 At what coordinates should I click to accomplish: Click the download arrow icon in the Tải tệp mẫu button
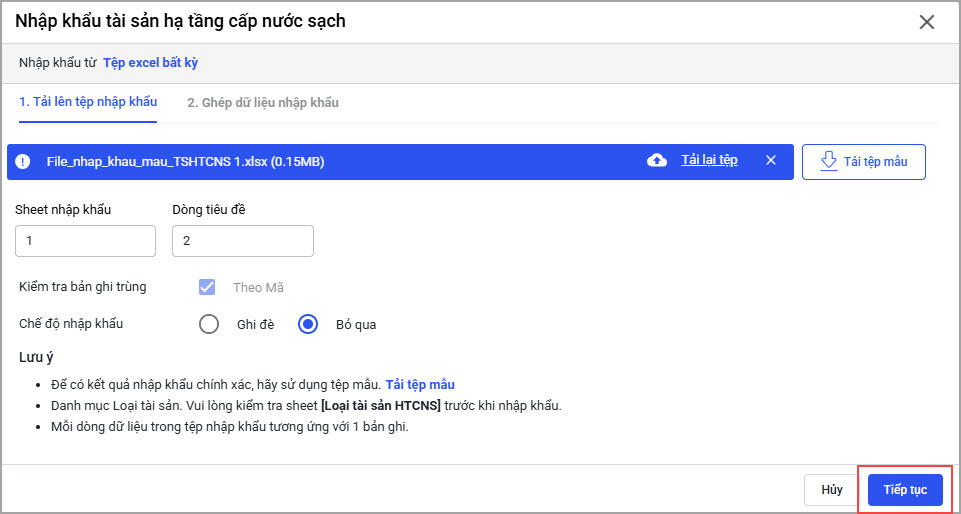coord(828,161)
